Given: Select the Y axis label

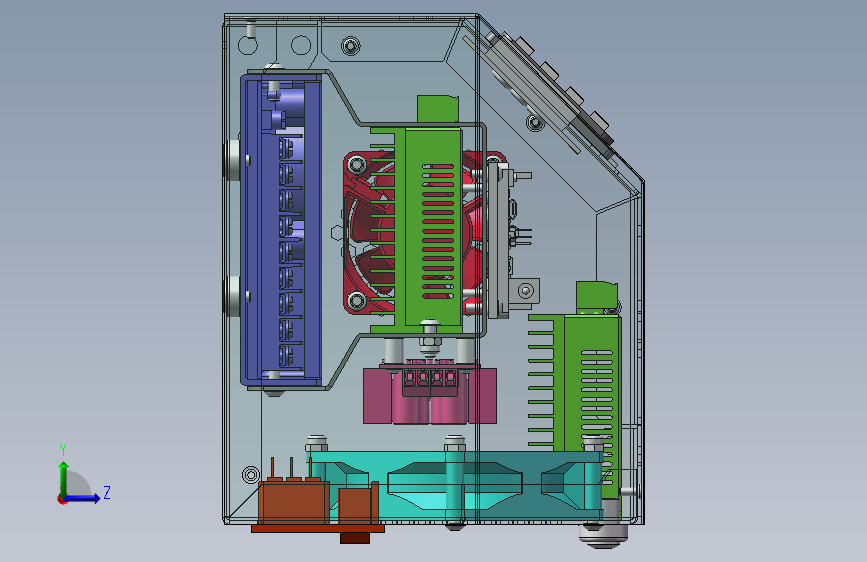Looking at the screenshot, I should [63, 449].
